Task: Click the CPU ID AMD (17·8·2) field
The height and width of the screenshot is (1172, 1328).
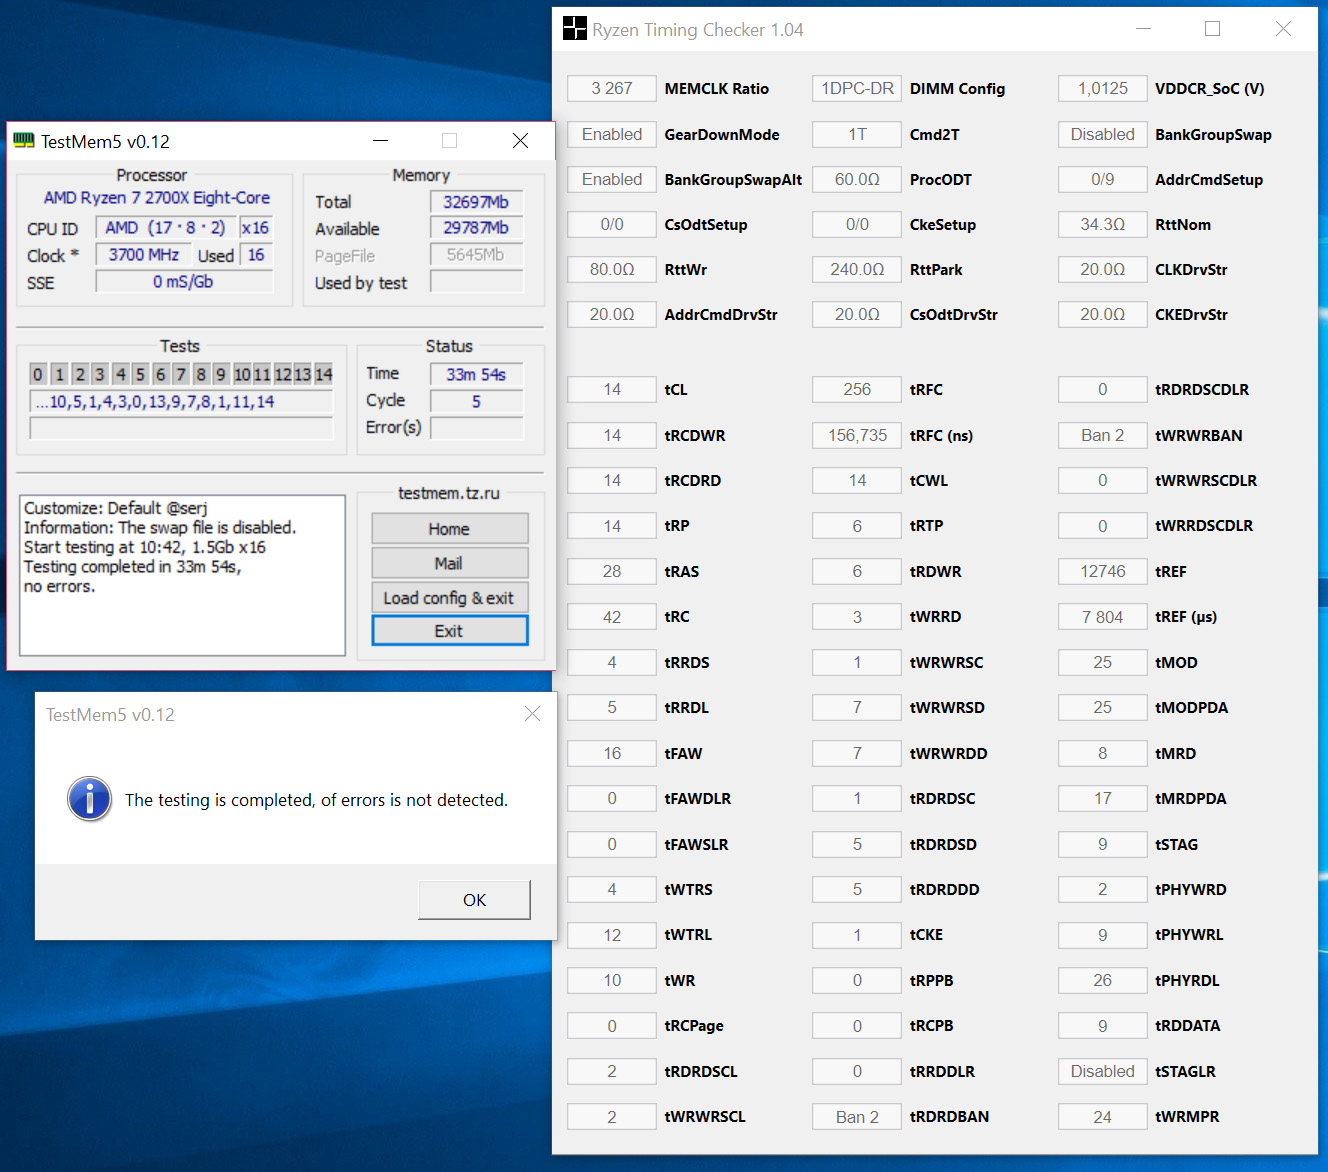Action: pyautogui.click(x=166, y=228)
